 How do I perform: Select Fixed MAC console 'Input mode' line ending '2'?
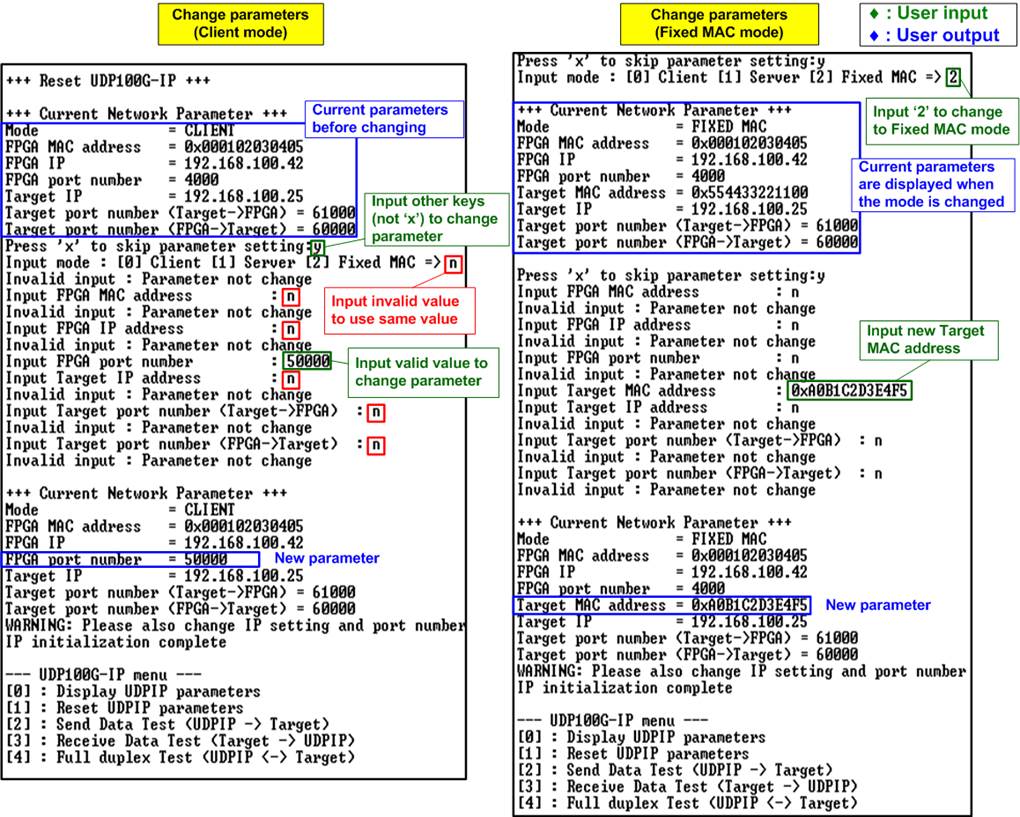point(738,77)
